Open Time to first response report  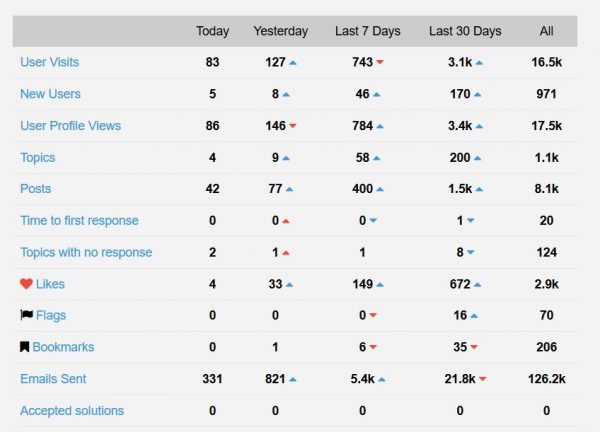point(79,220)
